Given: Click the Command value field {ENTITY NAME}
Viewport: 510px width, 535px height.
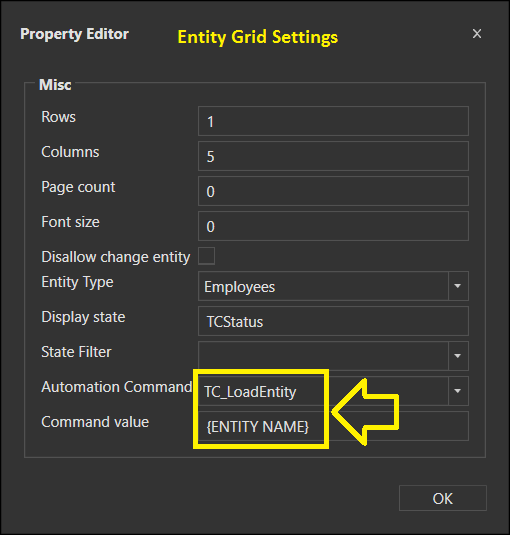Looking at the screenshot, I should (333, 426).
